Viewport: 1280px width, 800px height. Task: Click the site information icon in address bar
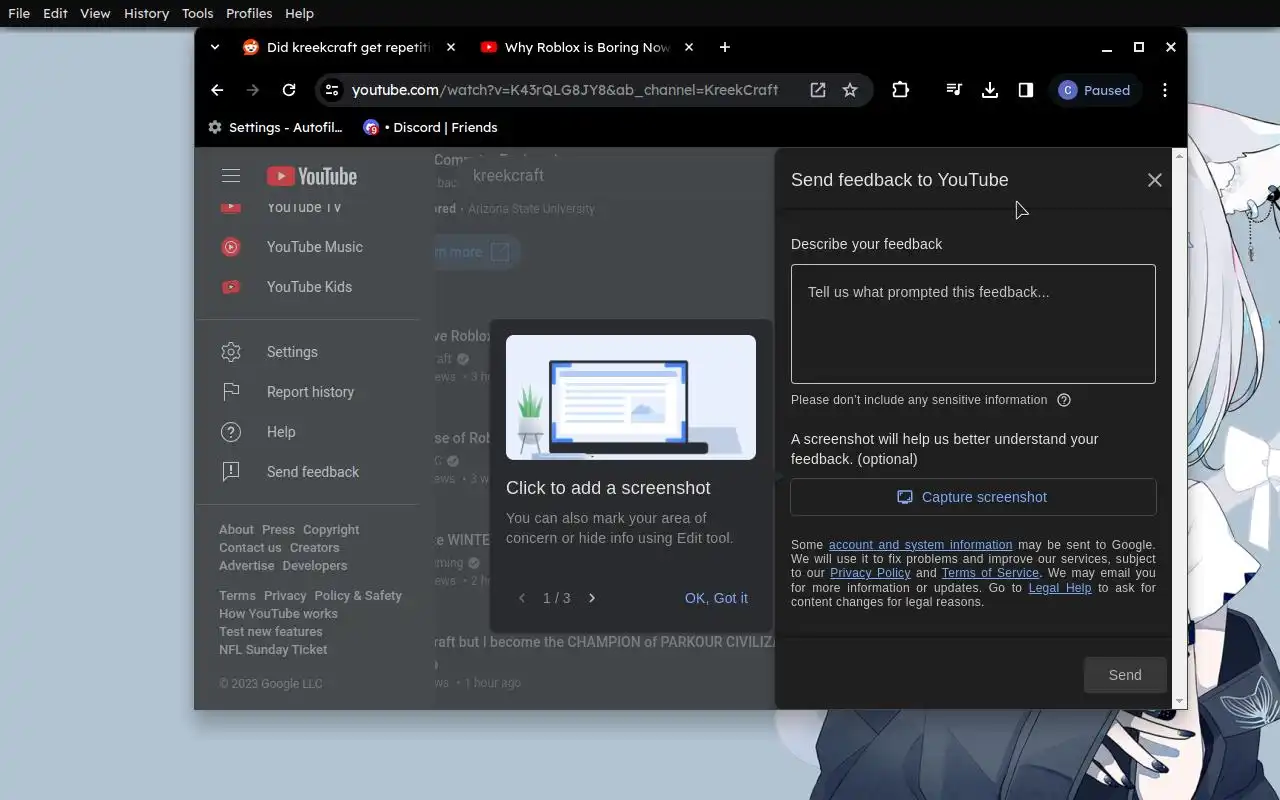coord(333,90)
